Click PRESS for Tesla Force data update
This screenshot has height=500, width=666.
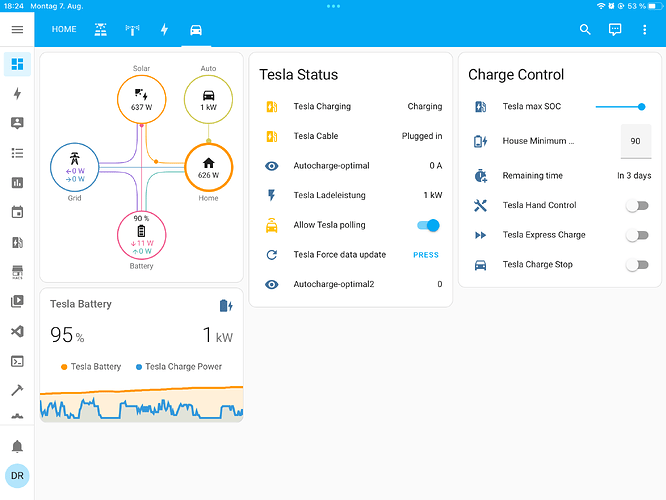pos(426,255)
